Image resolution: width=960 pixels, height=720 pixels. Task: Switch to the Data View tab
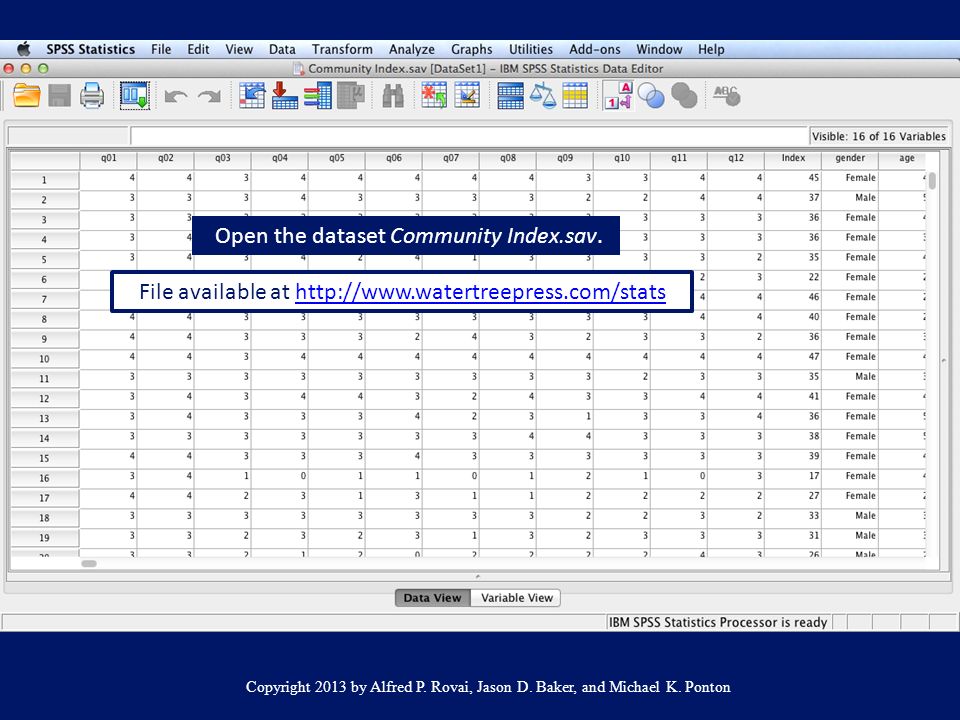coord(432,598)
